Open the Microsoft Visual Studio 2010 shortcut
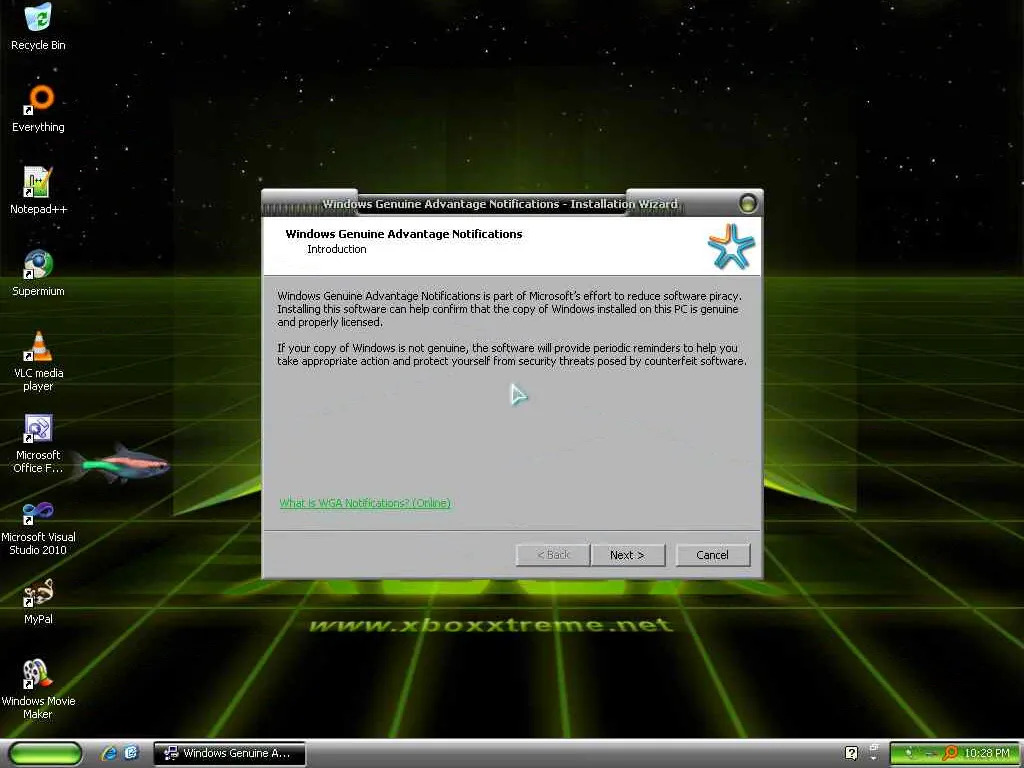 (x=38, y=526)
